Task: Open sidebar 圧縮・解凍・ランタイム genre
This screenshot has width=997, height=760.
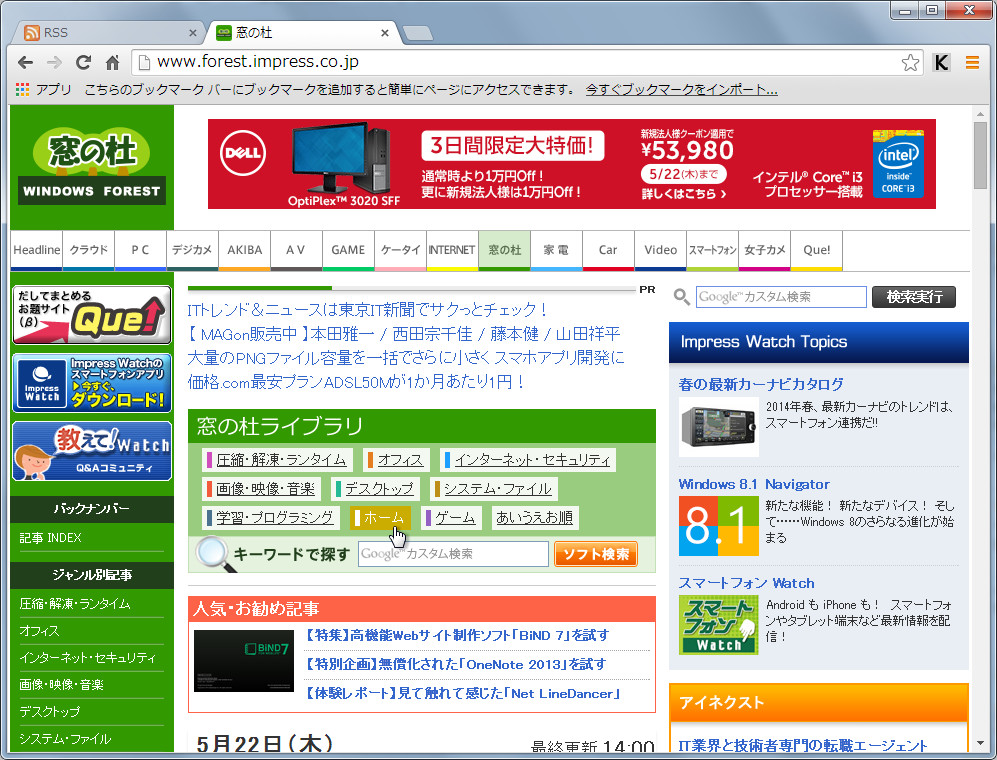Action: click(x=75, y=604)
